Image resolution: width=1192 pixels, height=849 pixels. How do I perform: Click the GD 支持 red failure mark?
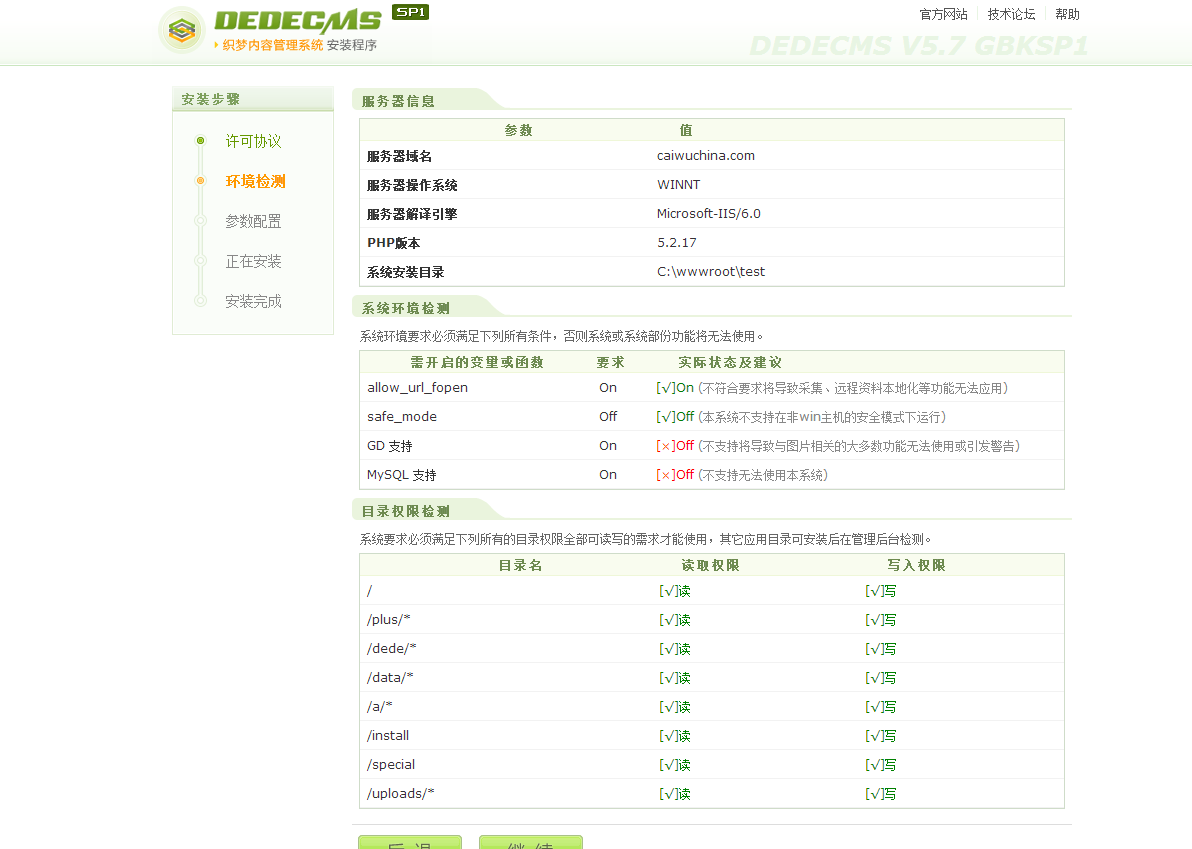tap(666, 446)
